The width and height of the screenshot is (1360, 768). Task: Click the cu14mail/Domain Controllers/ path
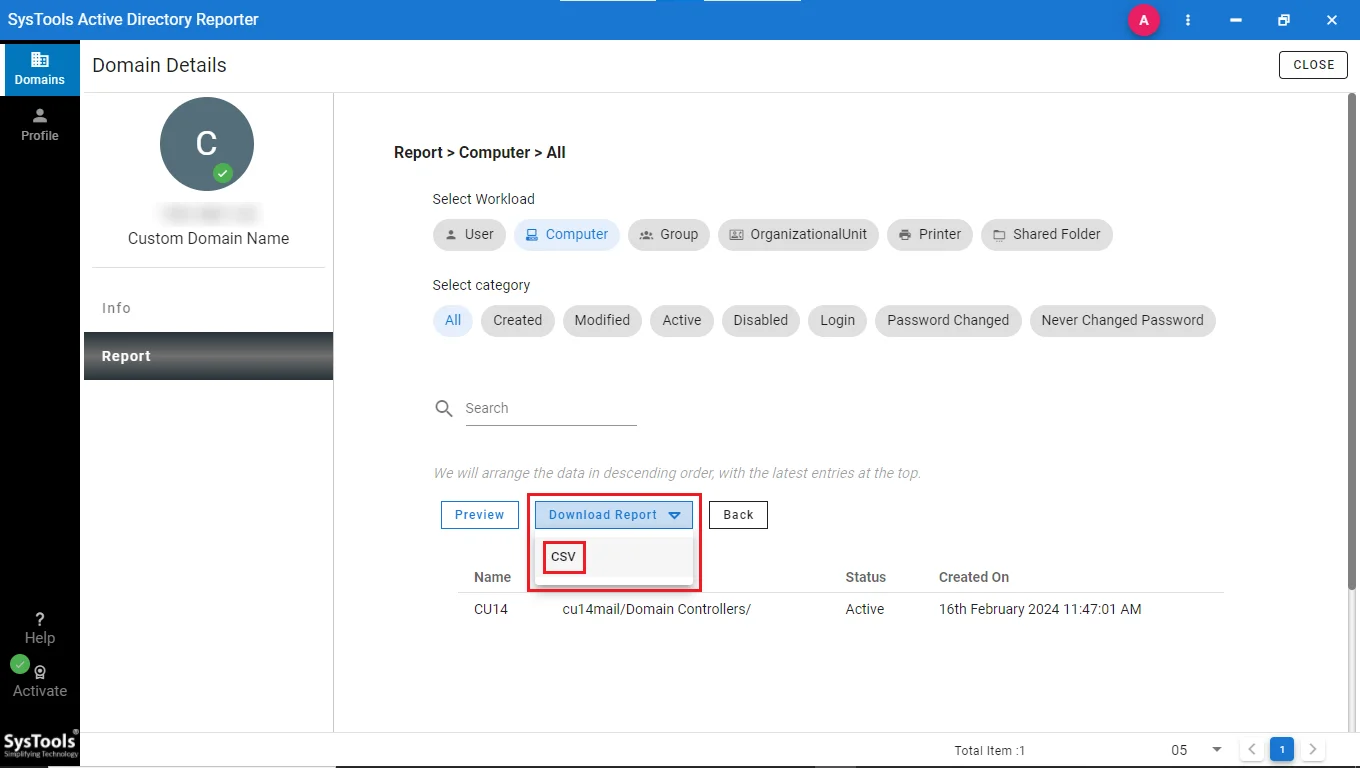point(657,609)
